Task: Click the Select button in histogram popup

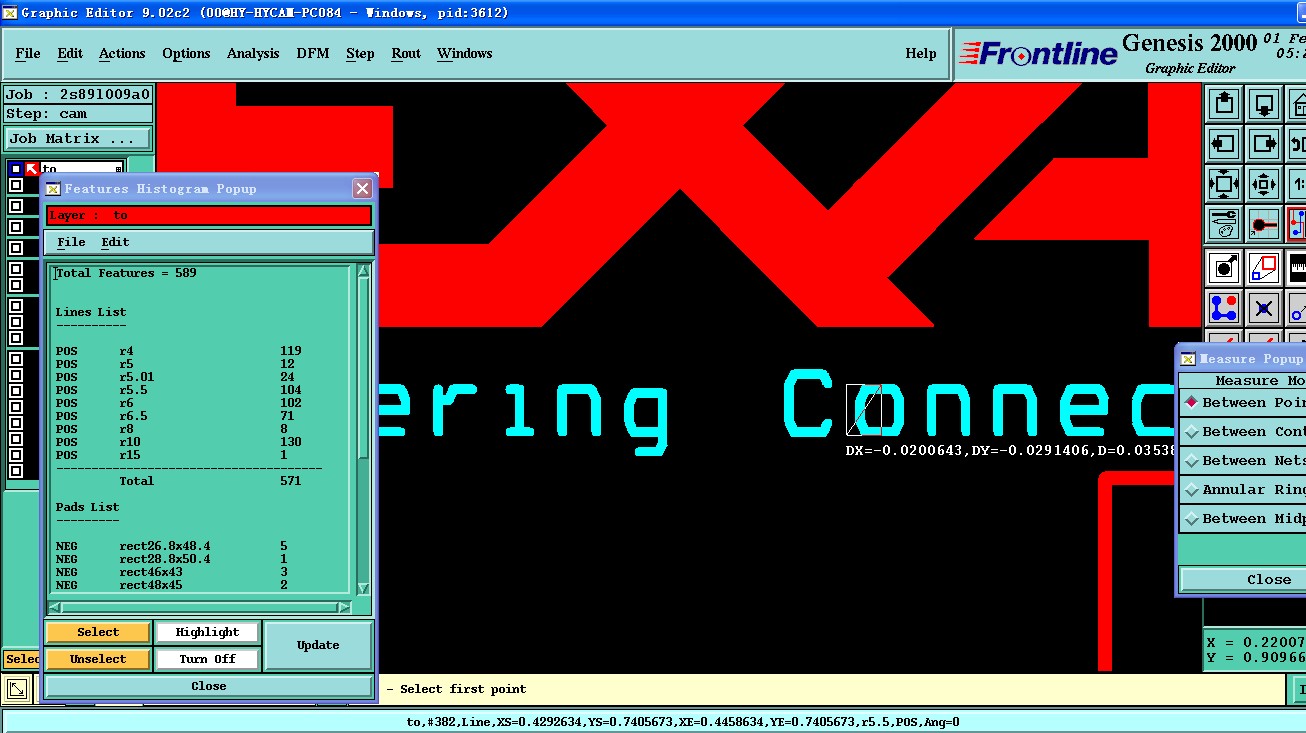Action: pos(98,632)
